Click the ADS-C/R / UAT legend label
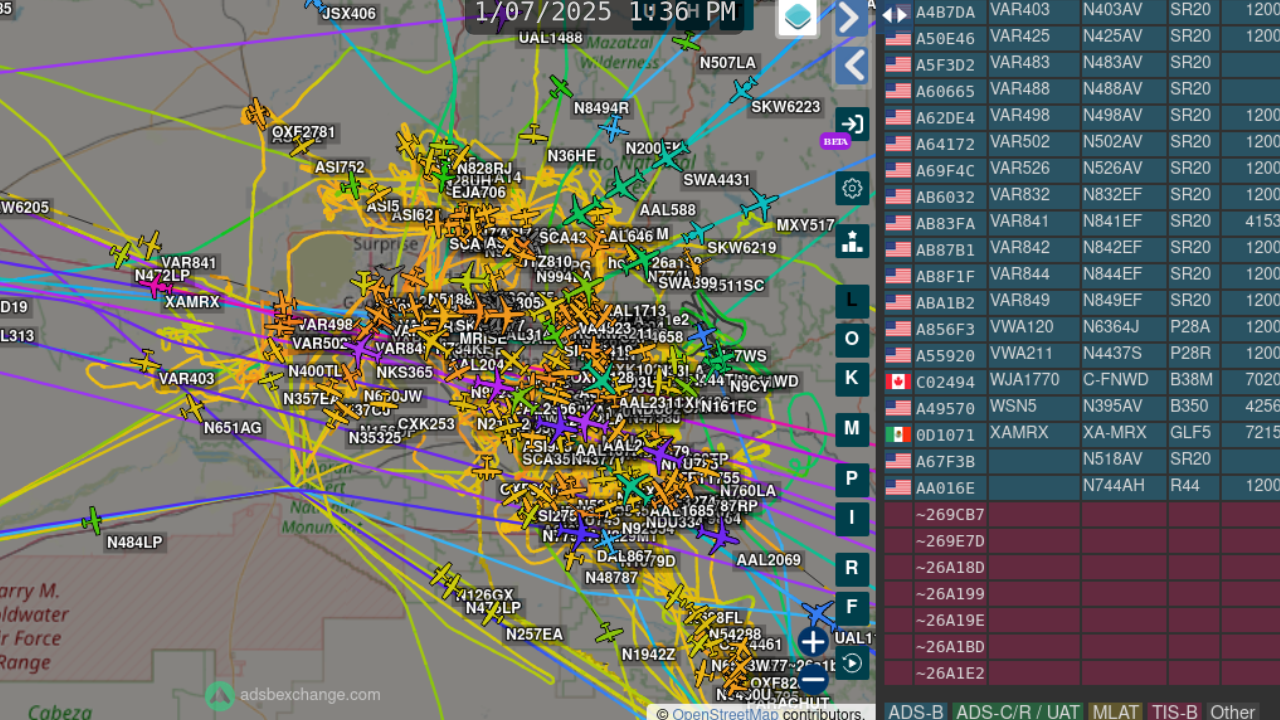1280x720 pixels. coord(1018,712)
